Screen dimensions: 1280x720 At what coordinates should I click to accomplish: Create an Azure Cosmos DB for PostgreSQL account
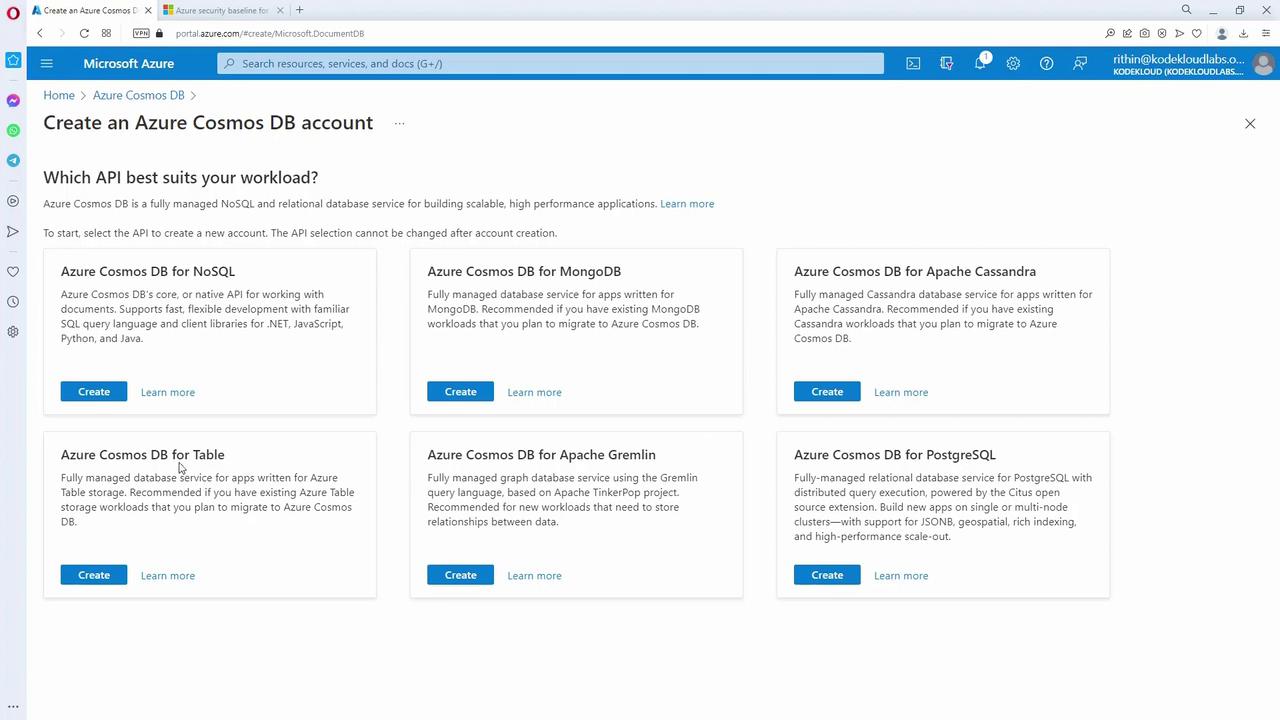click(x=827, y=575)
